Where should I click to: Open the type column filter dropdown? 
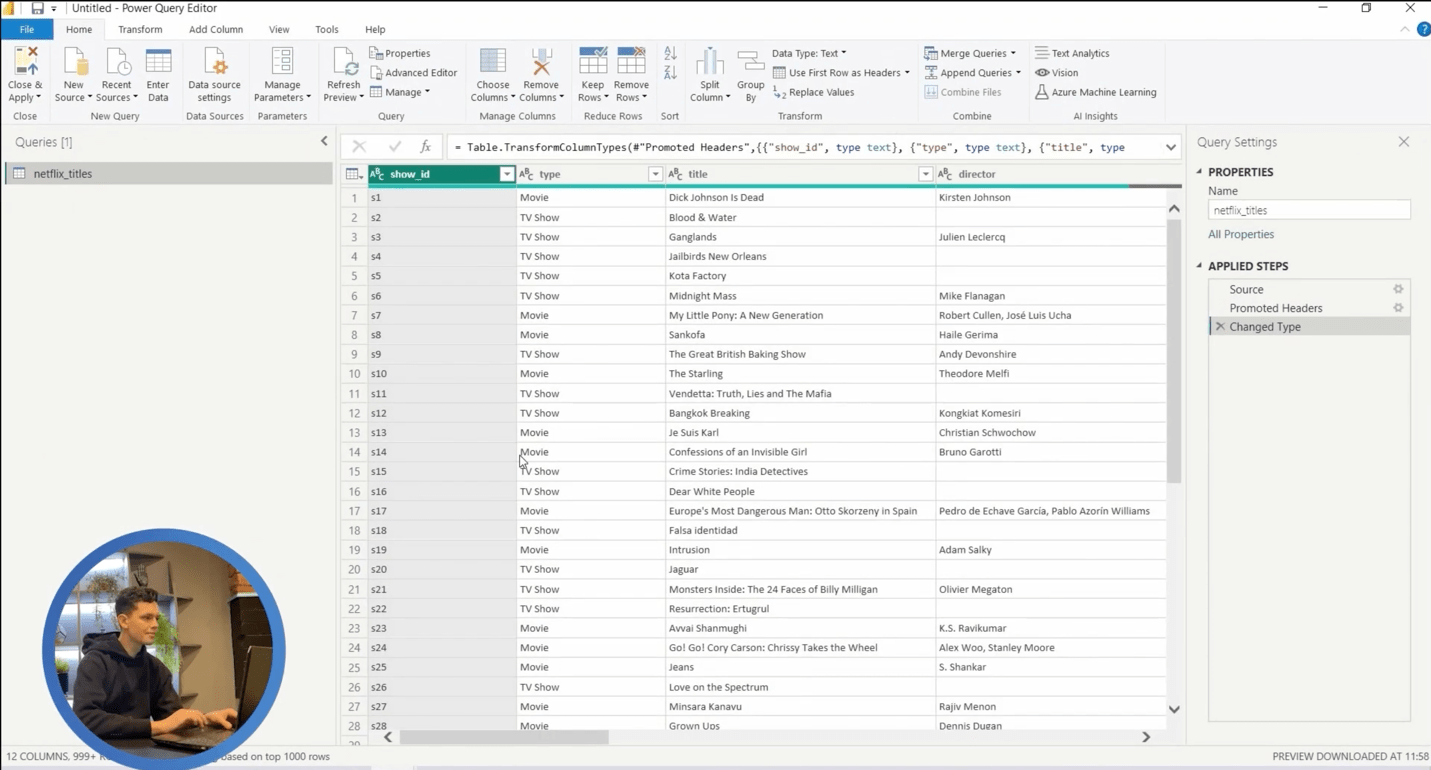tap(655, 174)
